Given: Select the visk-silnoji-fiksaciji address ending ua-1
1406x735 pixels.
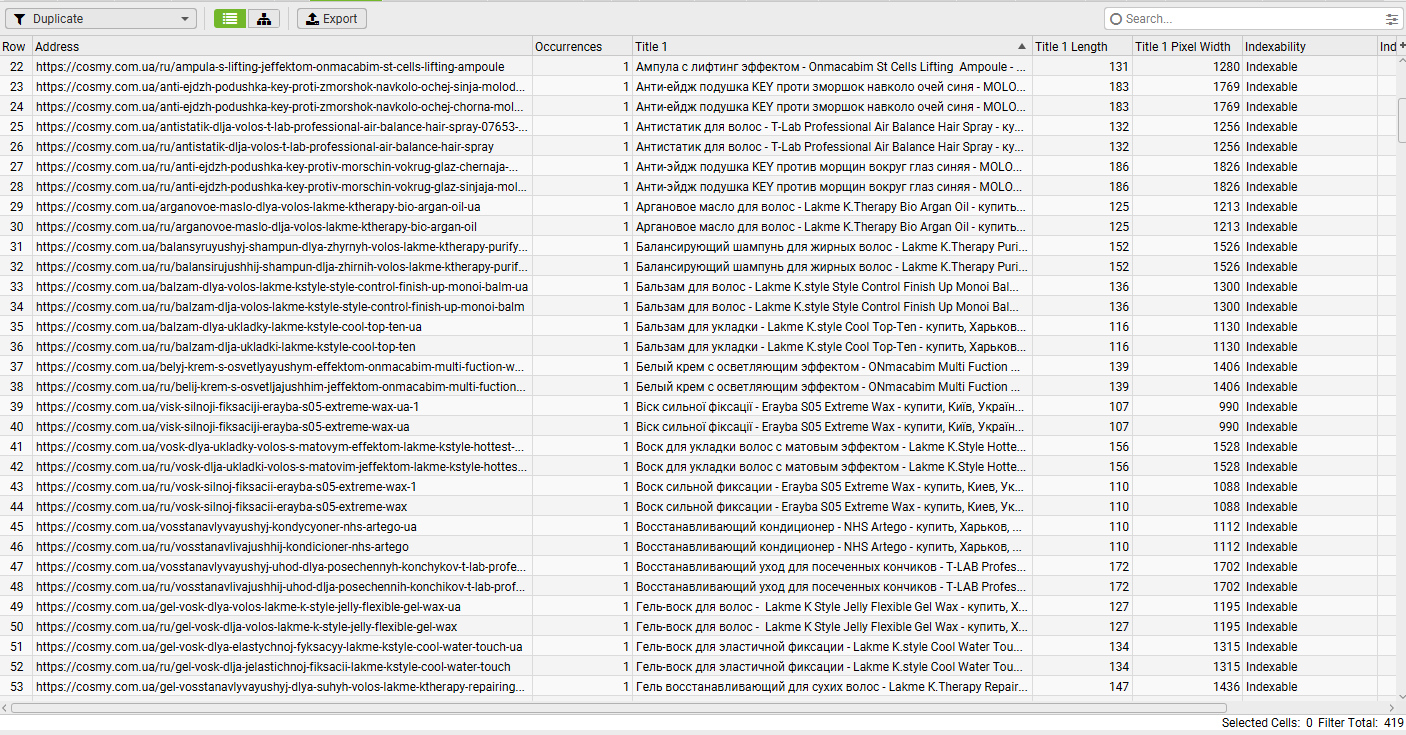Looking at the screenshot, I should pyautogui.click(x=282, y=407).
